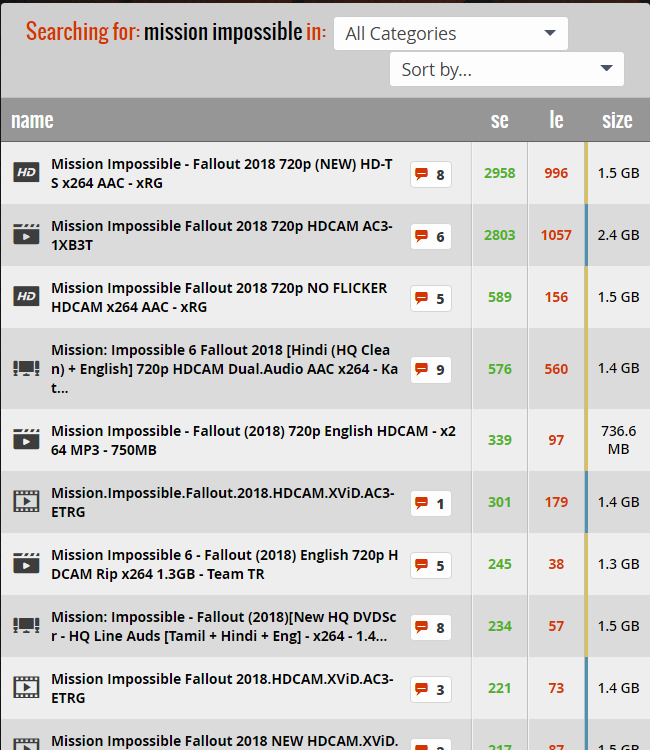
Task: Open 1 comment on the Mission.Impossible.Fallout.2018.HDCAM.XViD torrent
Action: coord(430,504)
